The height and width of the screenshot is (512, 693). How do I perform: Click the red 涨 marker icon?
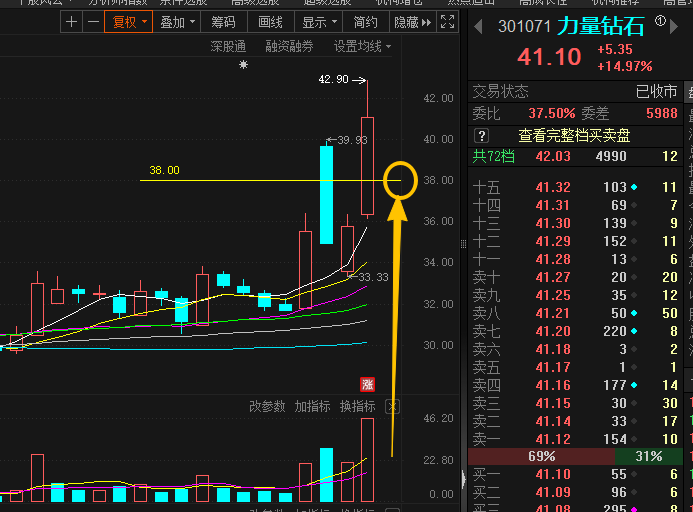pyautogui.click(x=367, y=384)
